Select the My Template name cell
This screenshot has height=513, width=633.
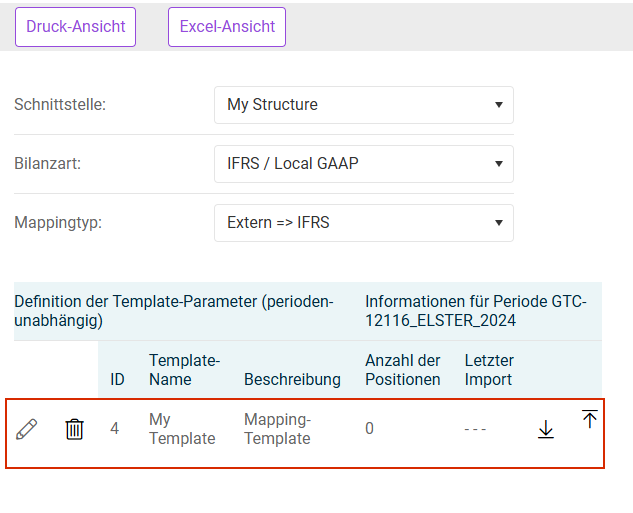click(x=182, y=429)
